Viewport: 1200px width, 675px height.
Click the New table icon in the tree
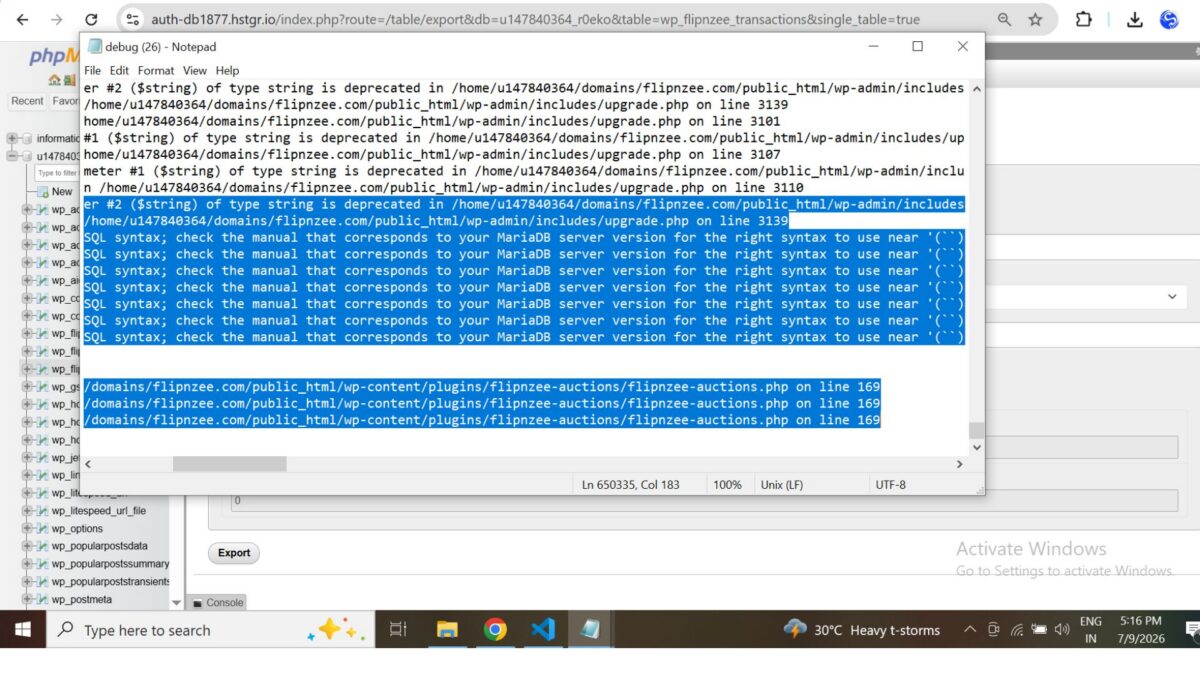(43, 192)
